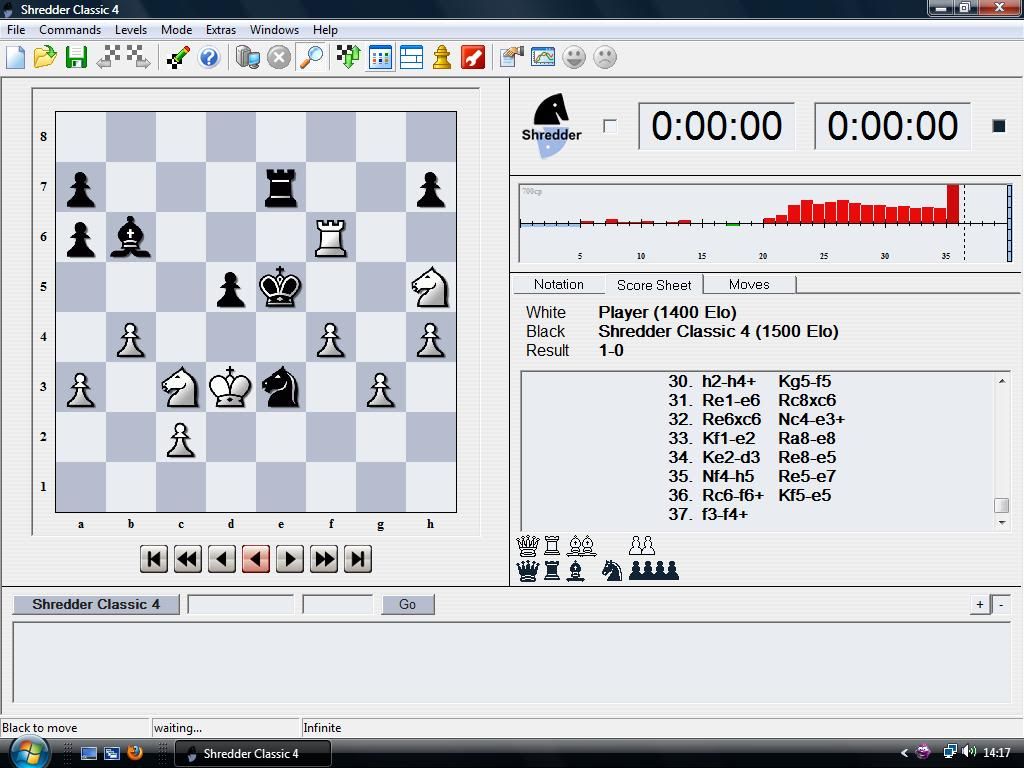Open a game with the folder icon

[45, 57]
